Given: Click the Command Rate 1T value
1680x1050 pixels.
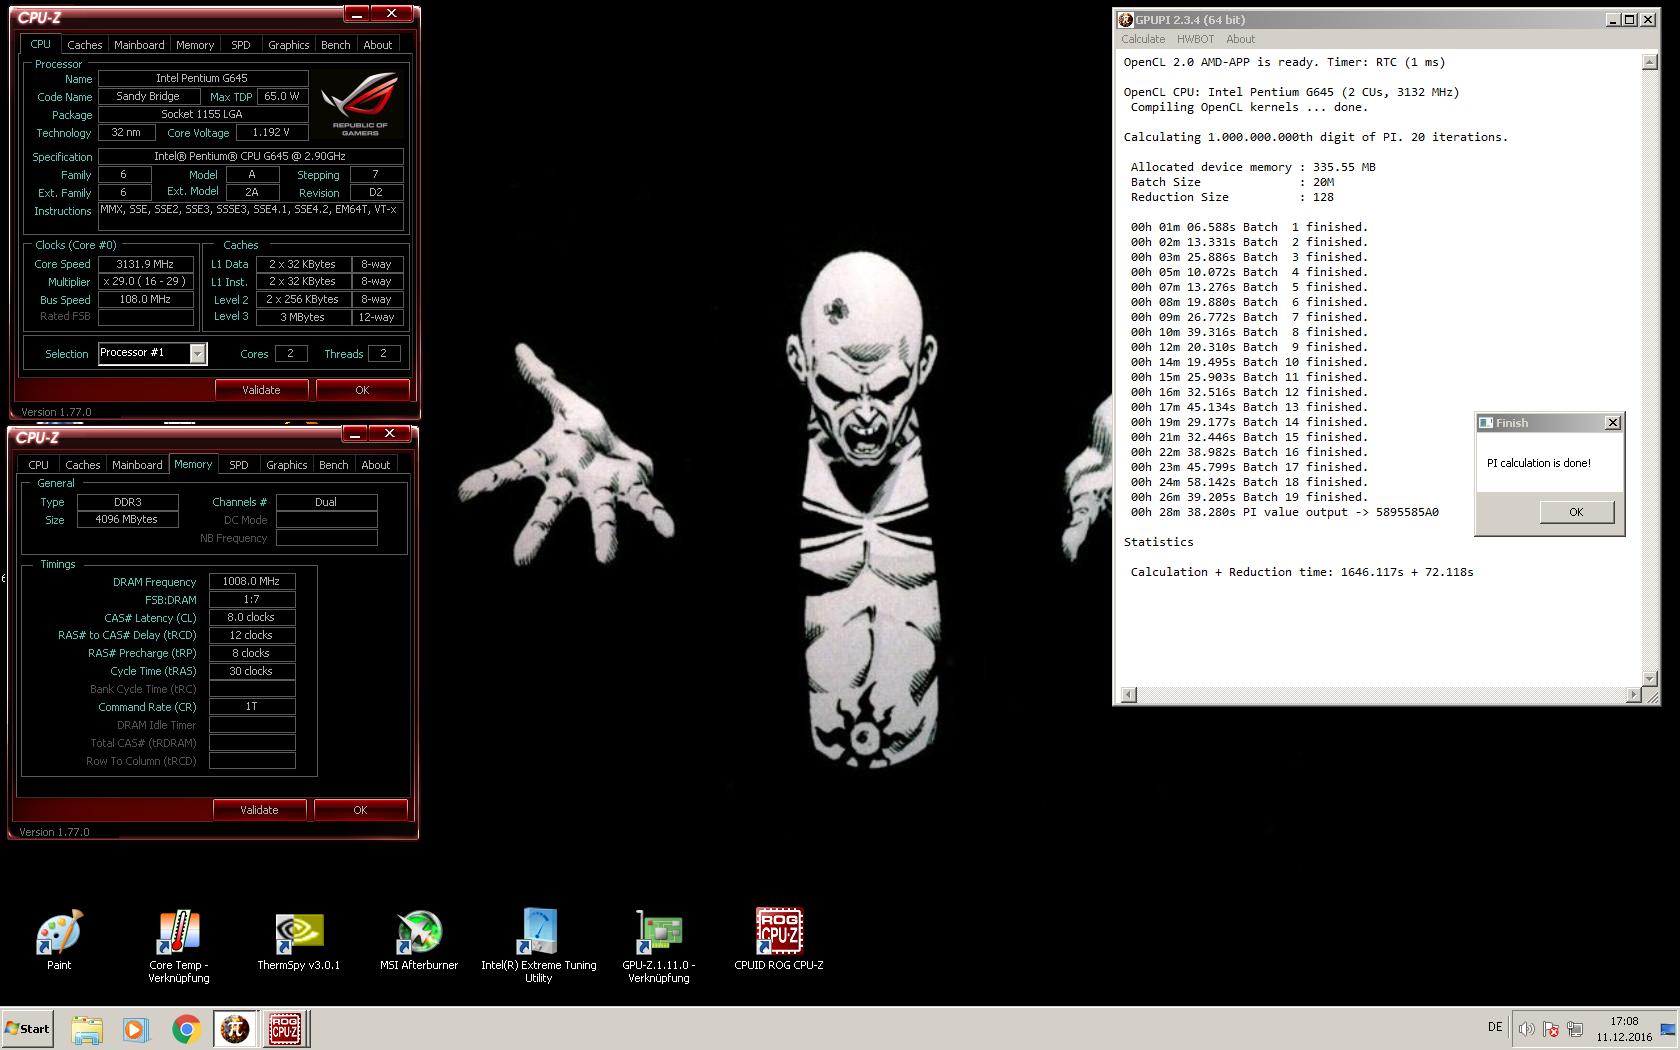Looking at the screenshot, I should [x=252, y=707].
